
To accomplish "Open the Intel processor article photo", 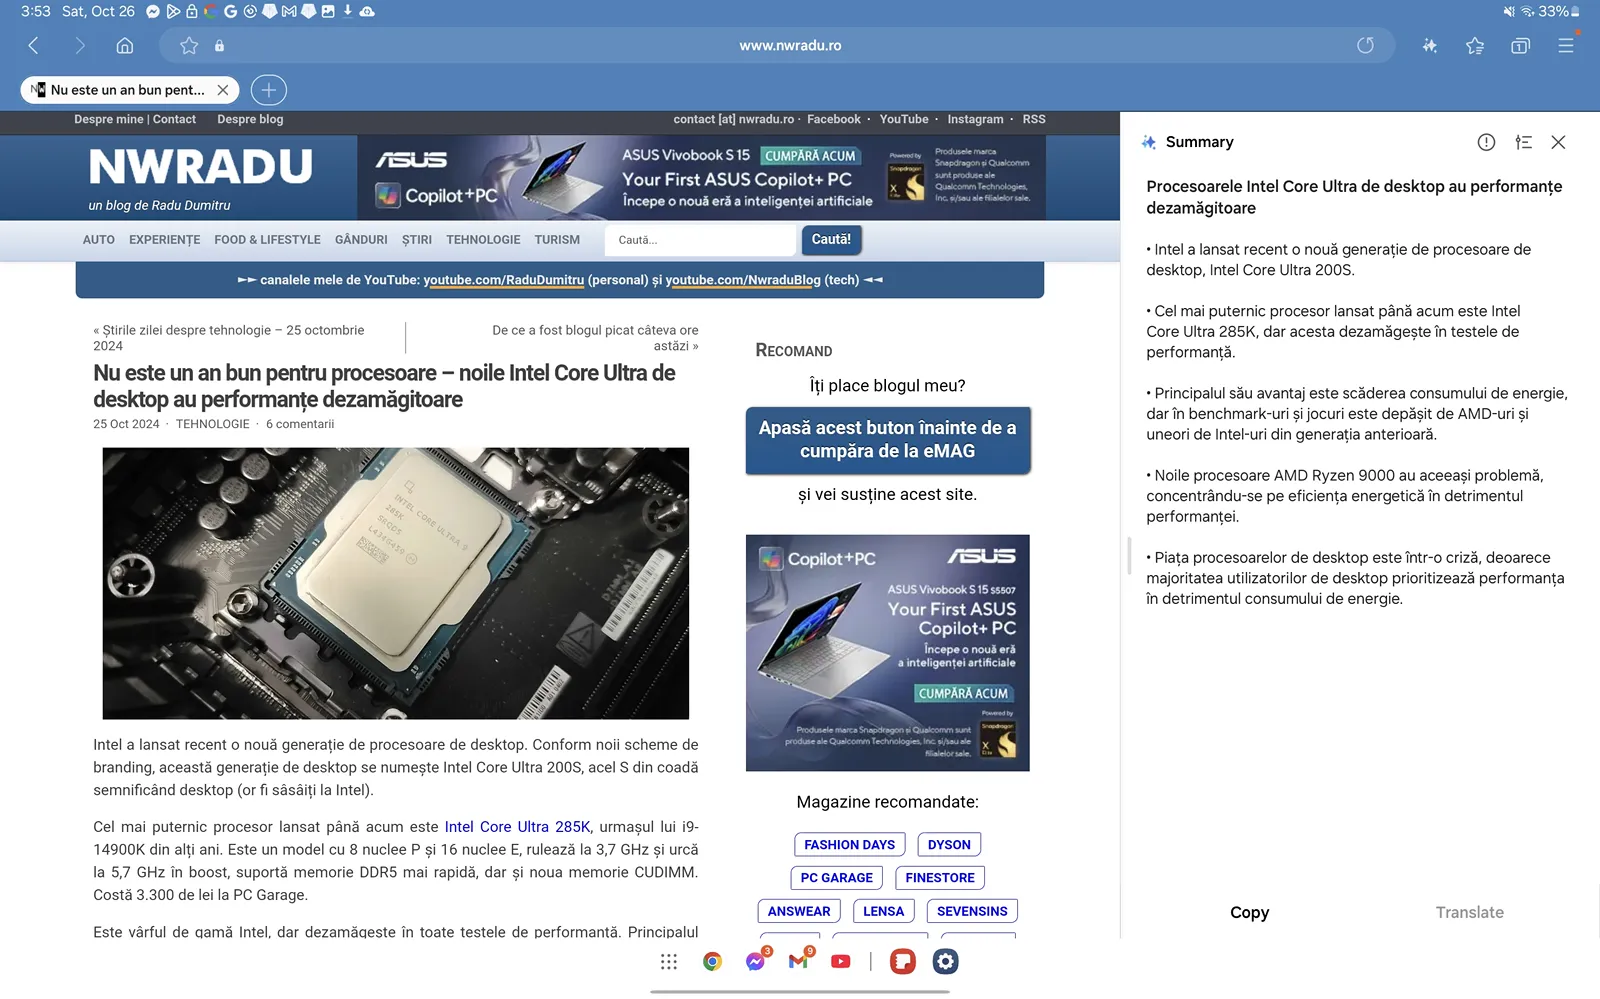I will coord(396,583).
